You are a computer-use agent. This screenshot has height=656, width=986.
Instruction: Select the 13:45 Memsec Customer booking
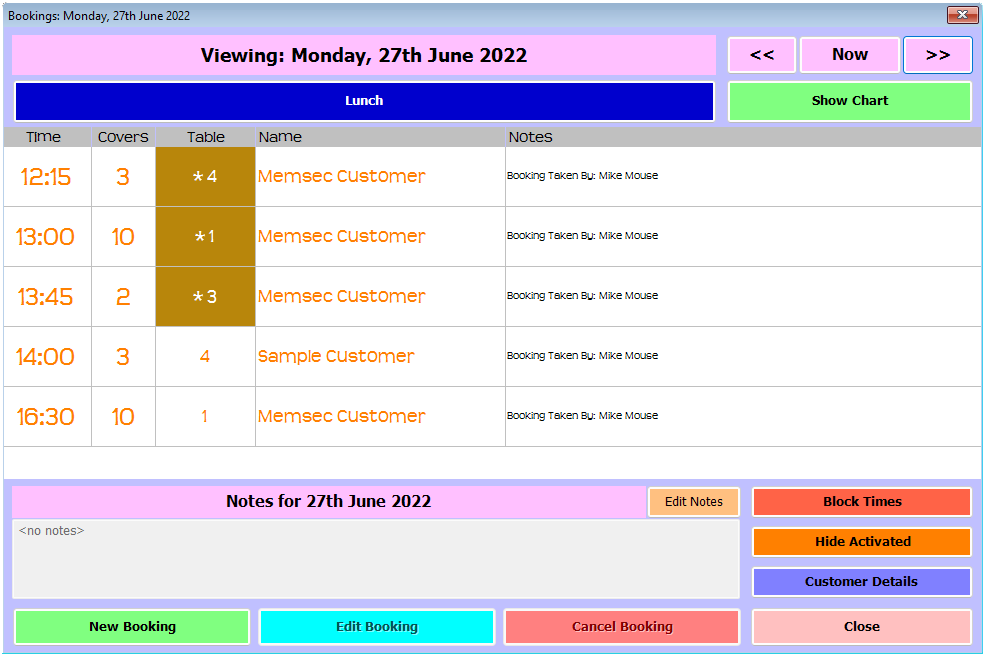tap(341, 297)
